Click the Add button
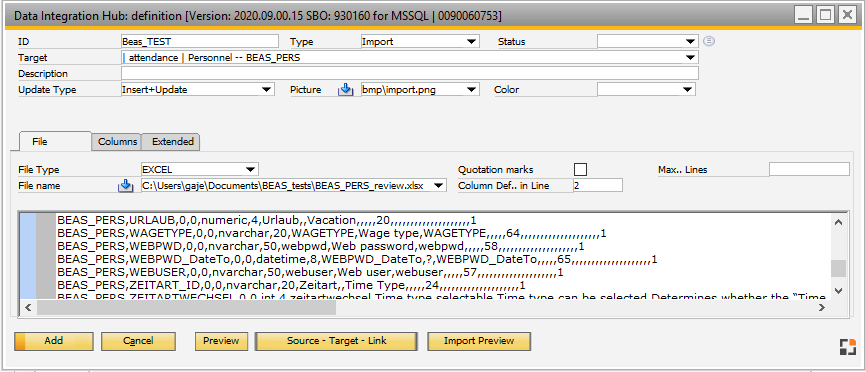This screenshot has height=372, width=866. click(54, 341)
